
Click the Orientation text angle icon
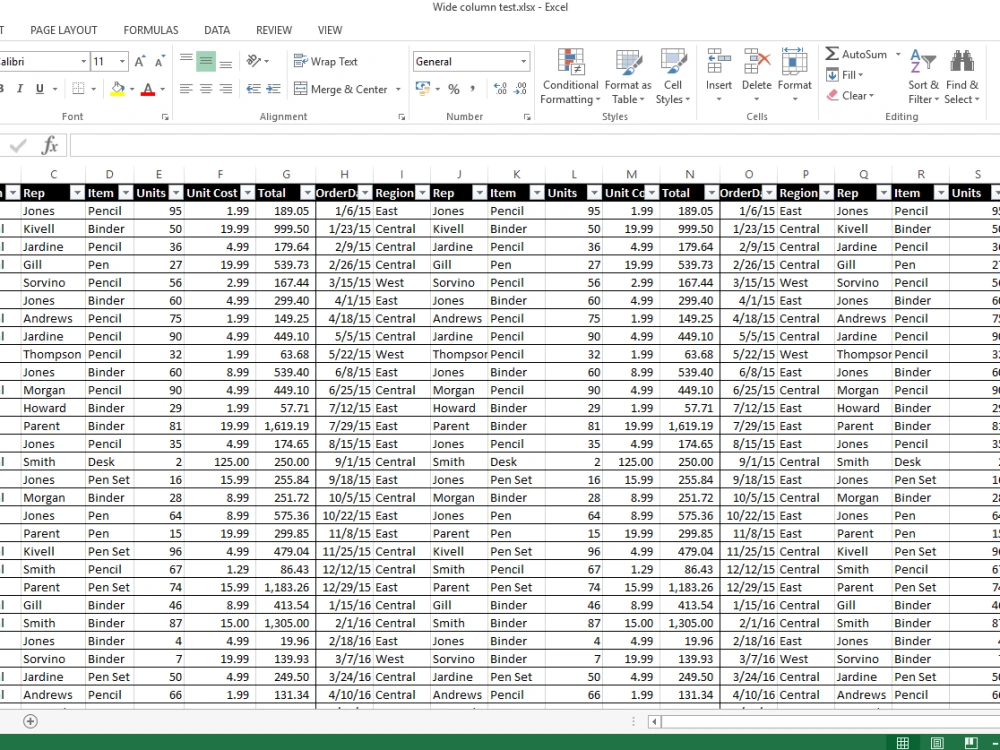254,61
